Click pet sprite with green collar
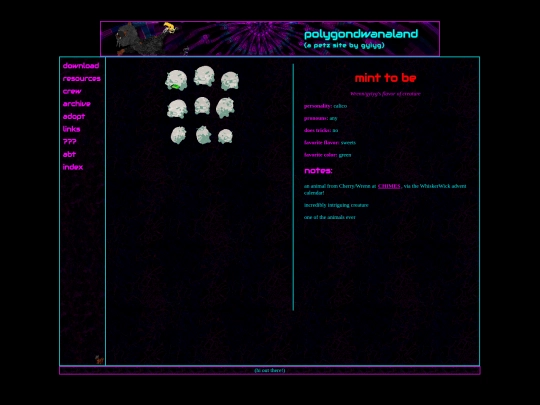540x405 pixels. coord(176,80)
